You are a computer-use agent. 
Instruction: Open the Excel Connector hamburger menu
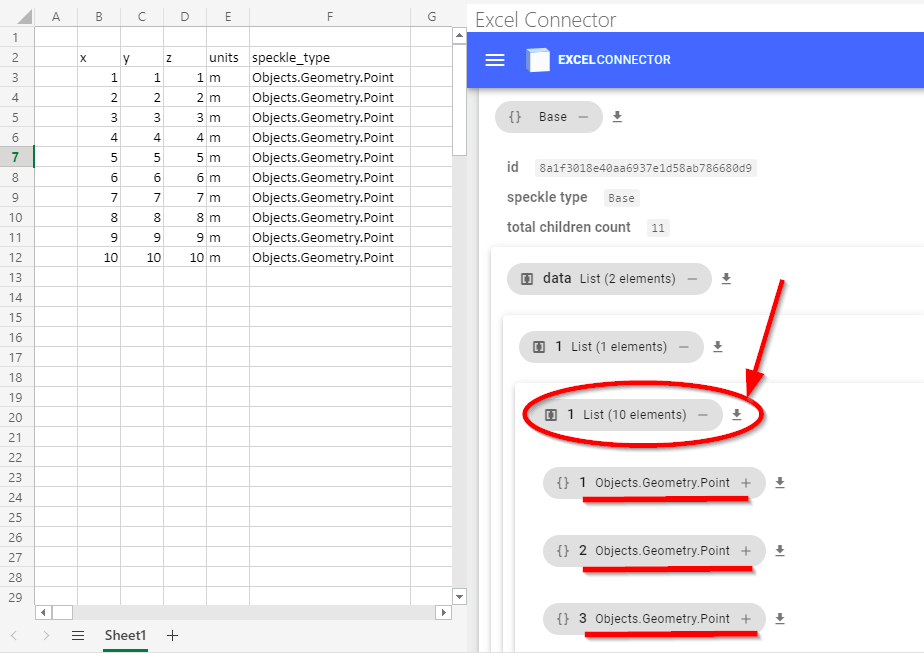(x=494, y=60)
